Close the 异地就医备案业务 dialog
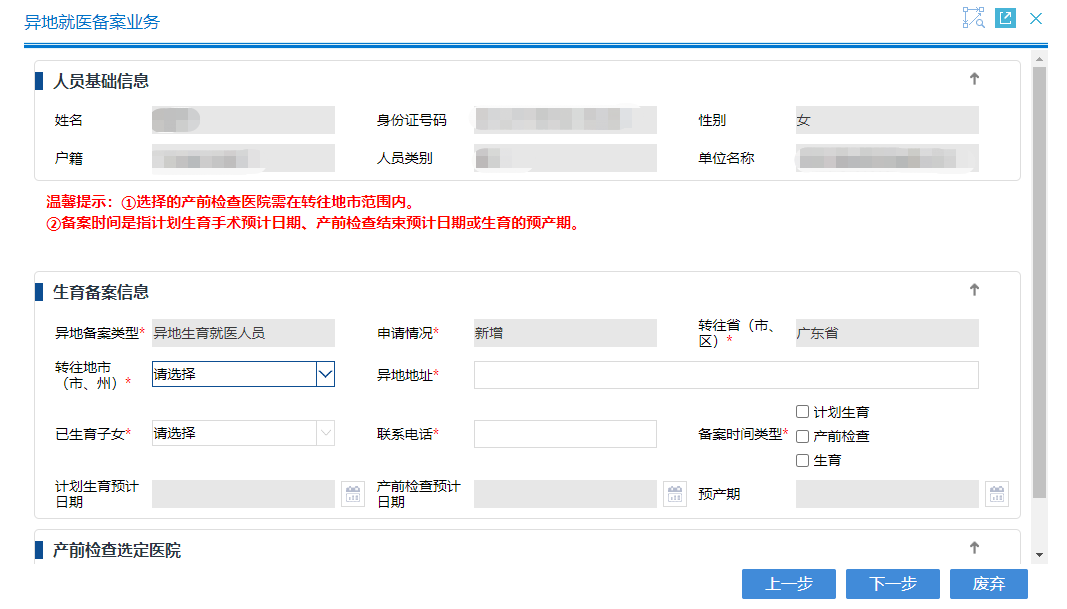Image resolution: width=1067 pixels, height=609 pixels. [1036, 18]
